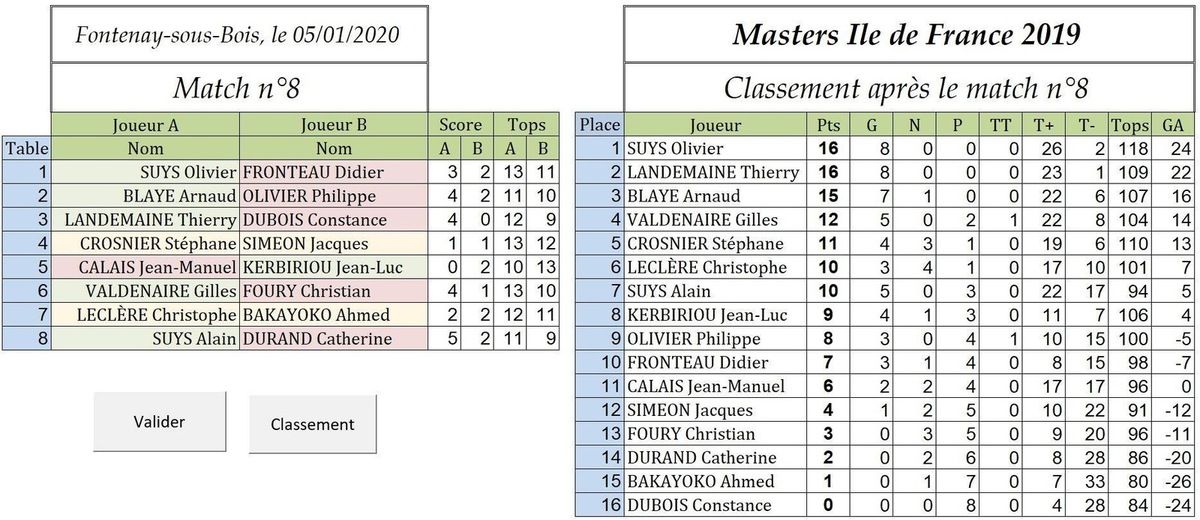1200x520 pixels.
Task: Select FRONTEAU Didier cell in Joueur B
Action: [334, 172]
